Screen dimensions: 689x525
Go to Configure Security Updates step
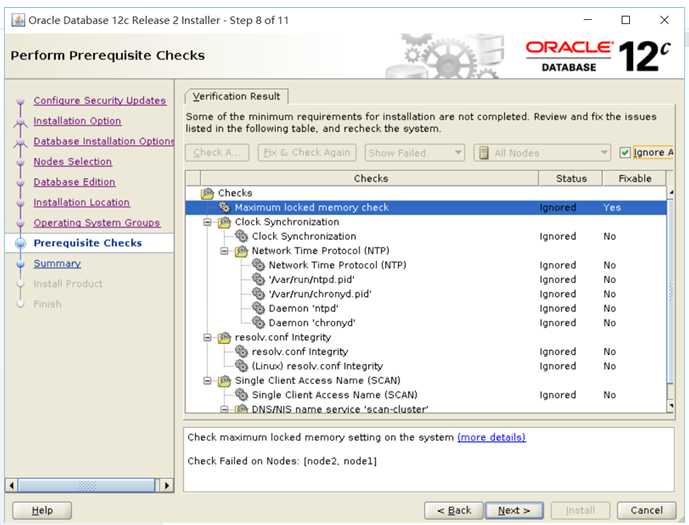click(x=100, y=100)
